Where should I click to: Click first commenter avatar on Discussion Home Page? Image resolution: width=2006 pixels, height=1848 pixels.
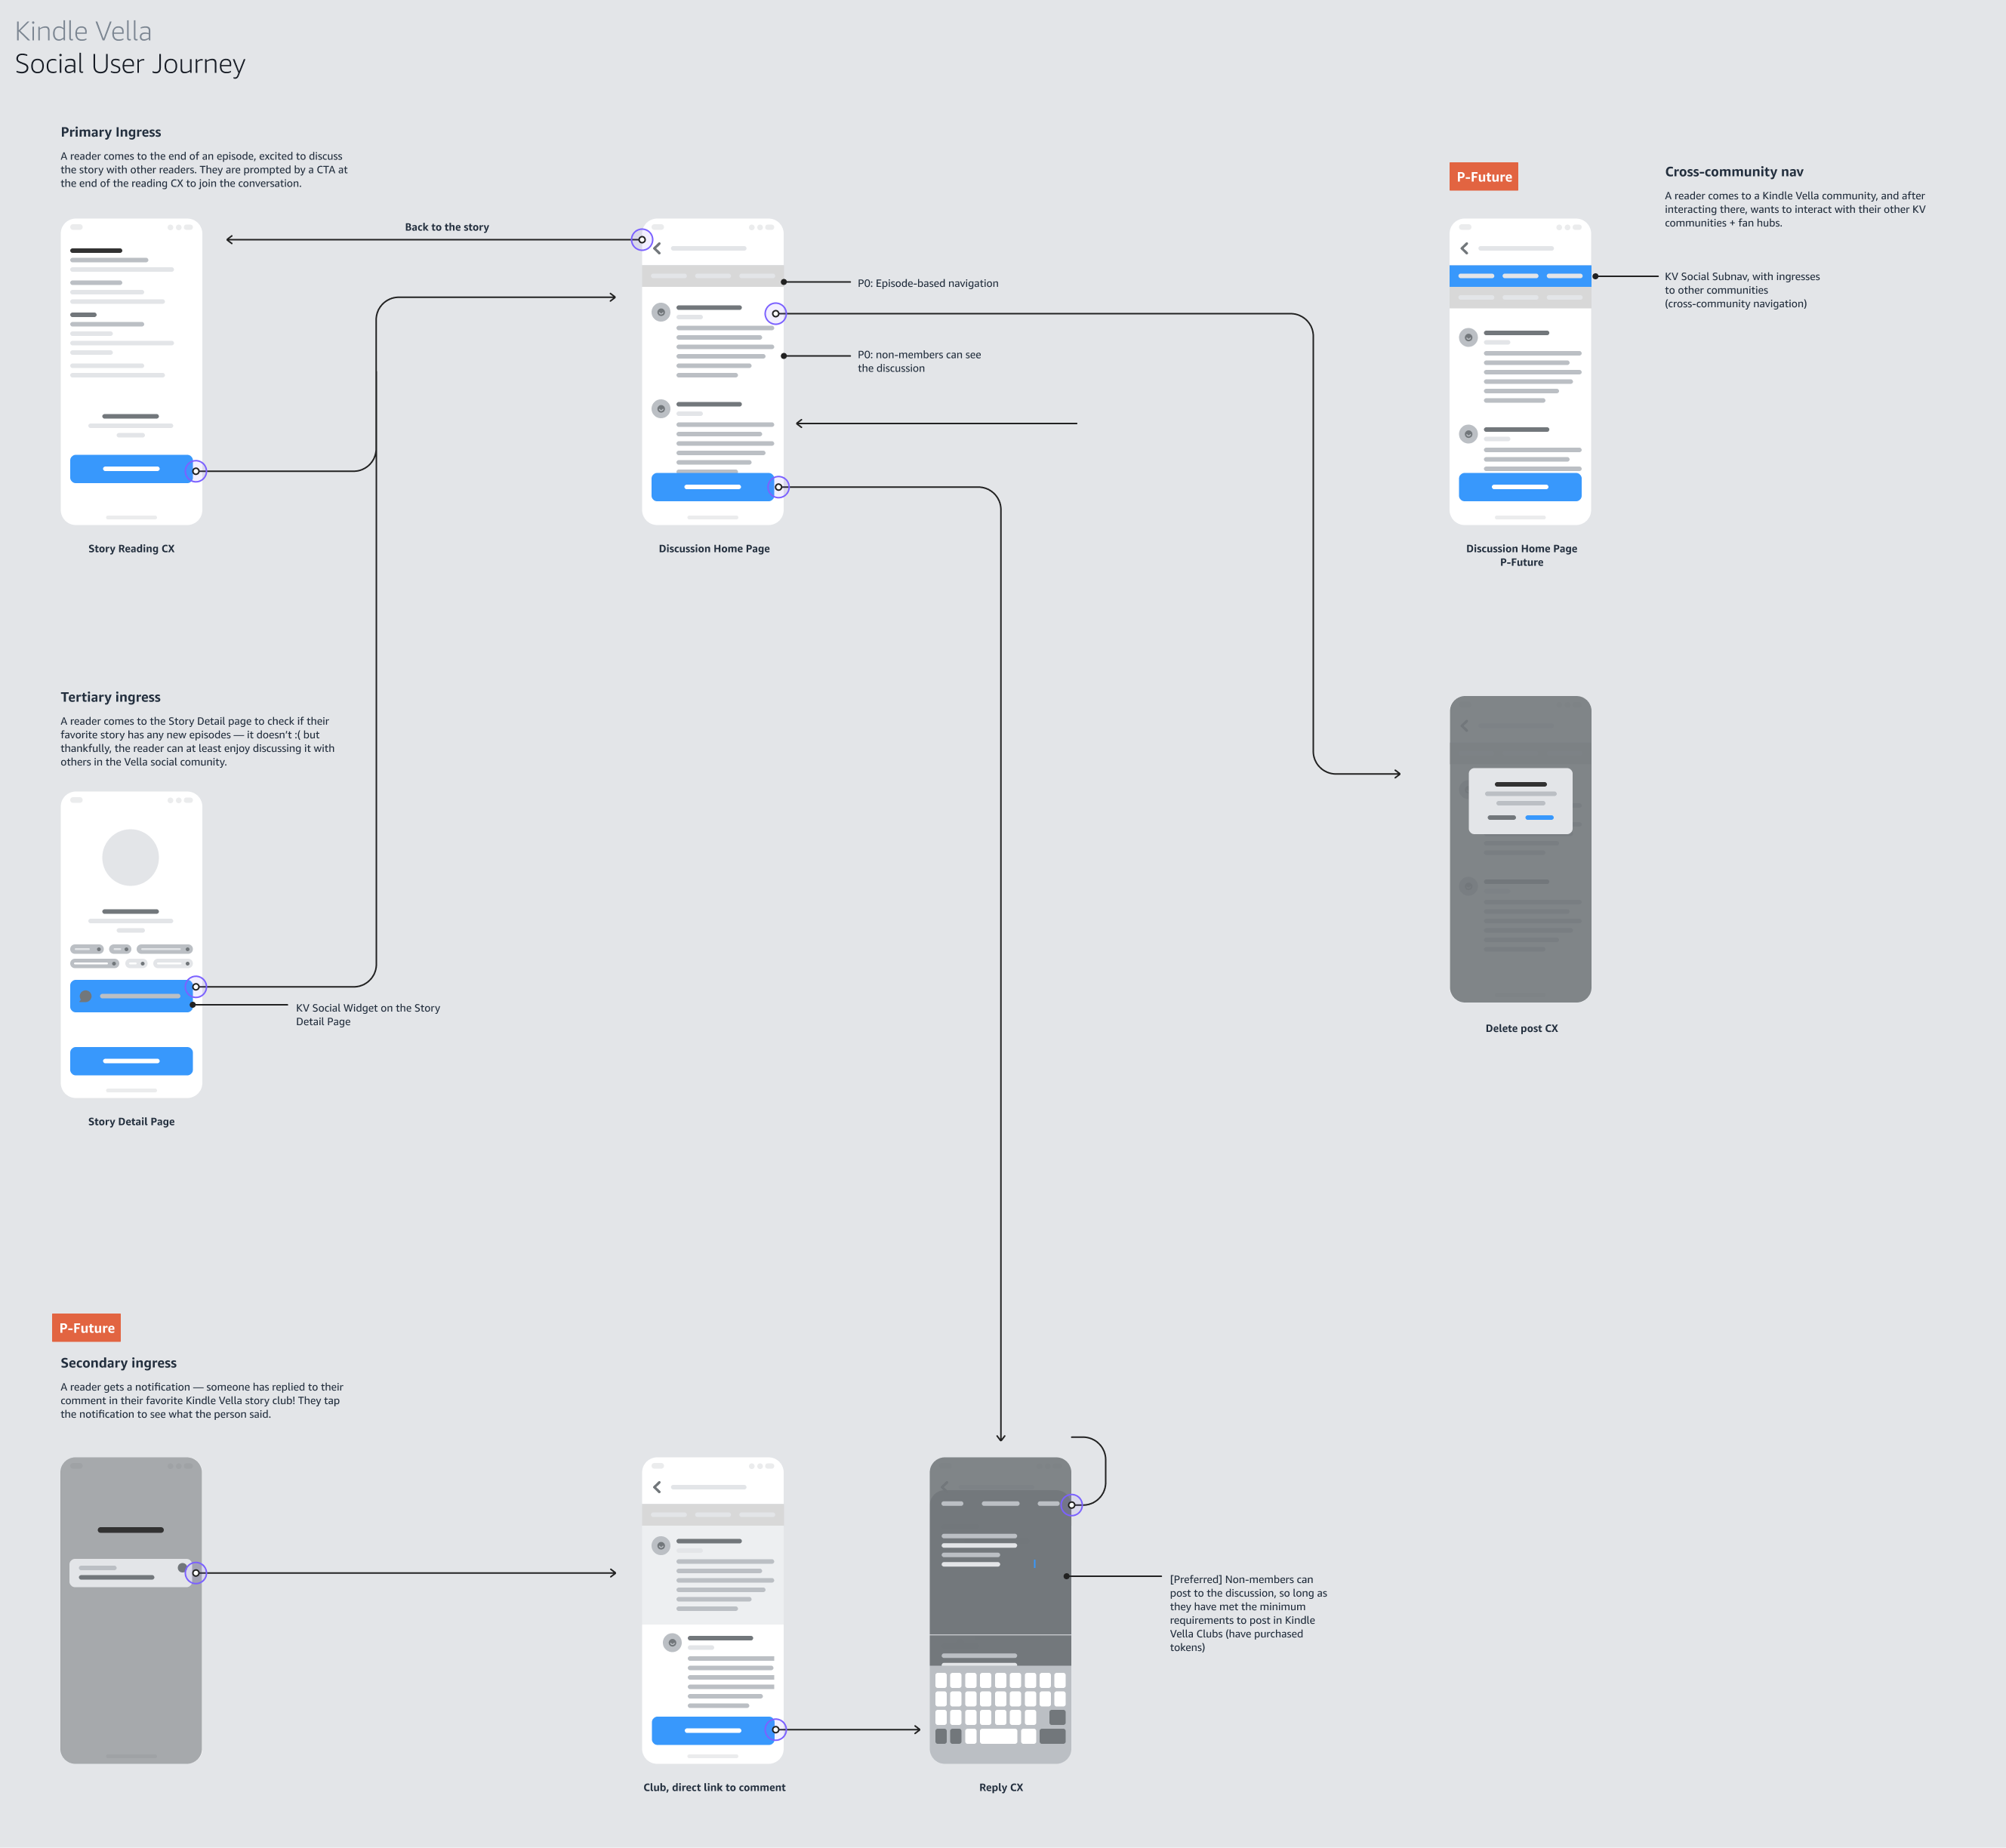pos(661,312)
